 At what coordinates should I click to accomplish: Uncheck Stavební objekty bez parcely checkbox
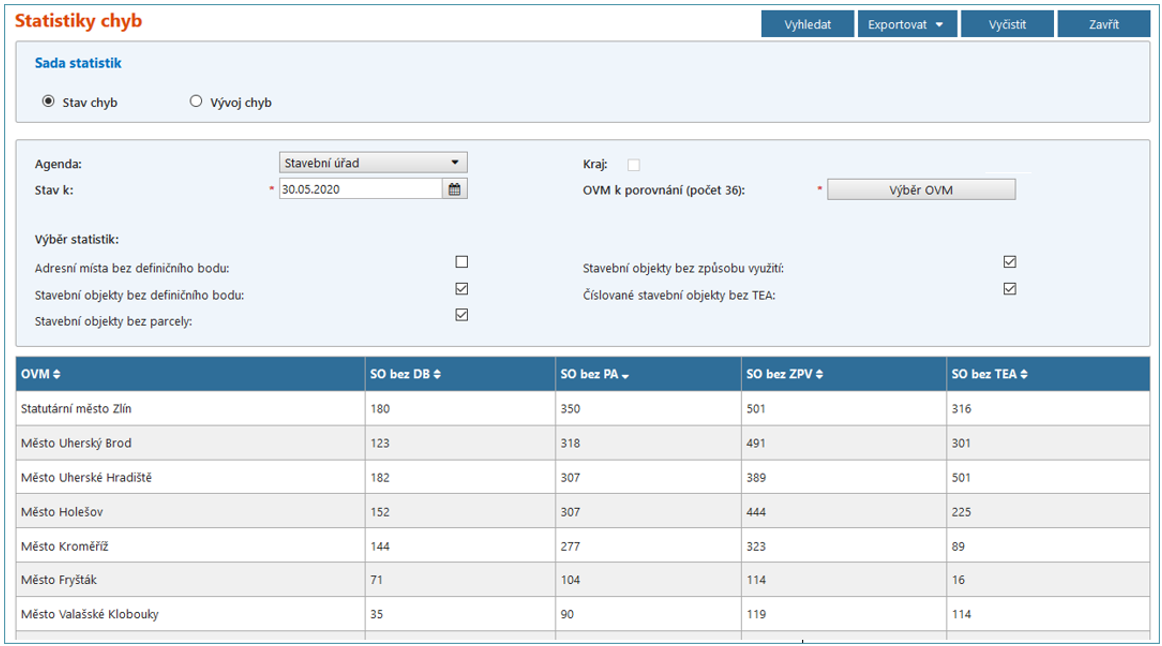coord(461,315)
